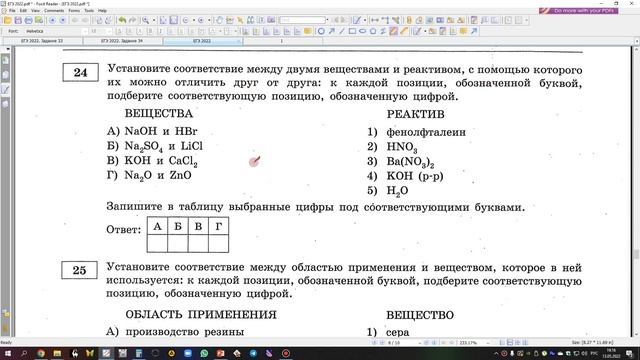Toggle bold text formatting
The image size is (640, 360).
150,31
